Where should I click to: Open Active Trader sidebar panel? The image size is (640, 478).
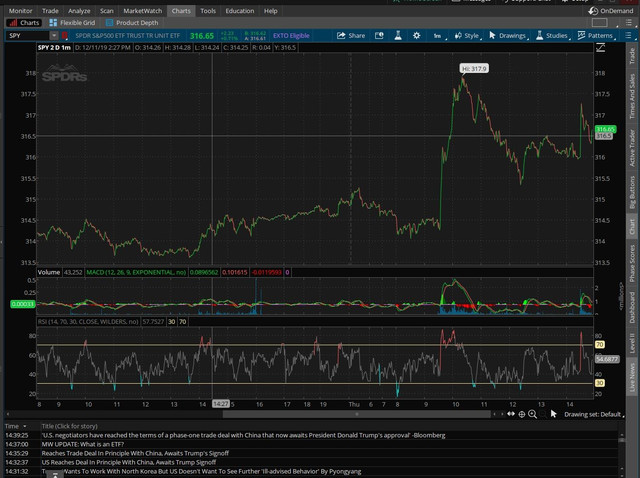(x=632, y=148)
